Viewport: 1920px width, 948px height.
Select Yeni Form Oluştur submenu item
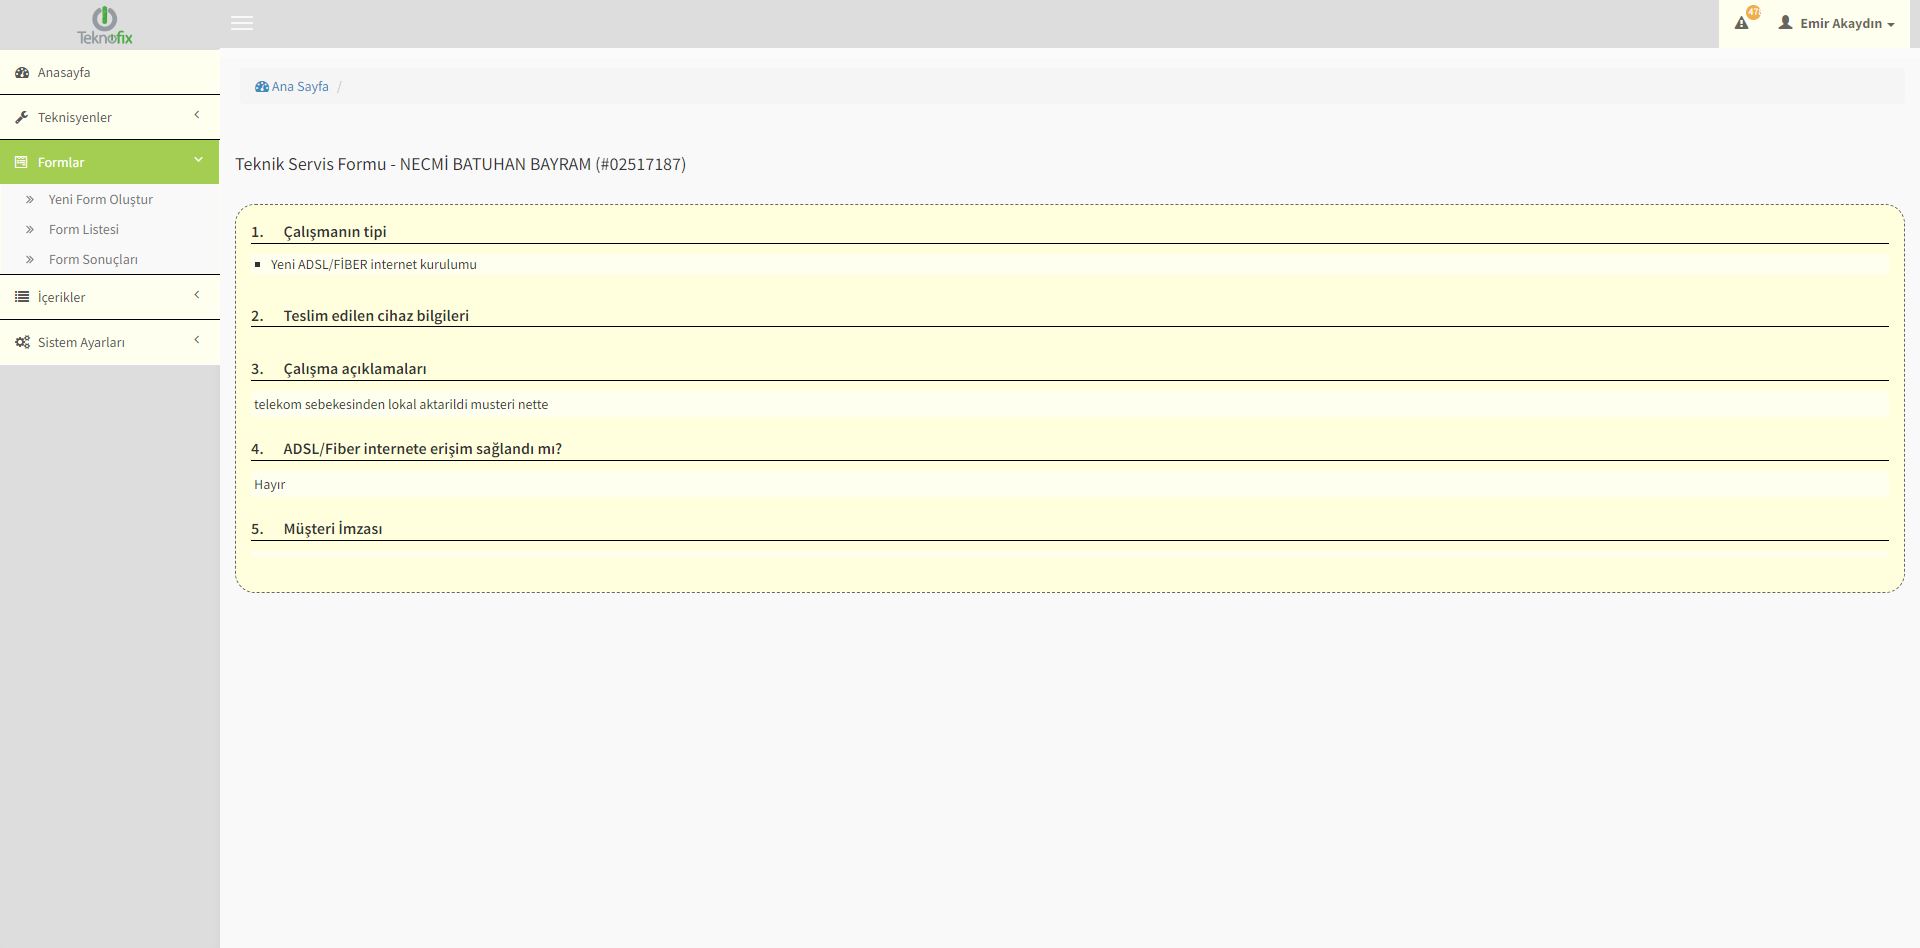tap(101, 200)
